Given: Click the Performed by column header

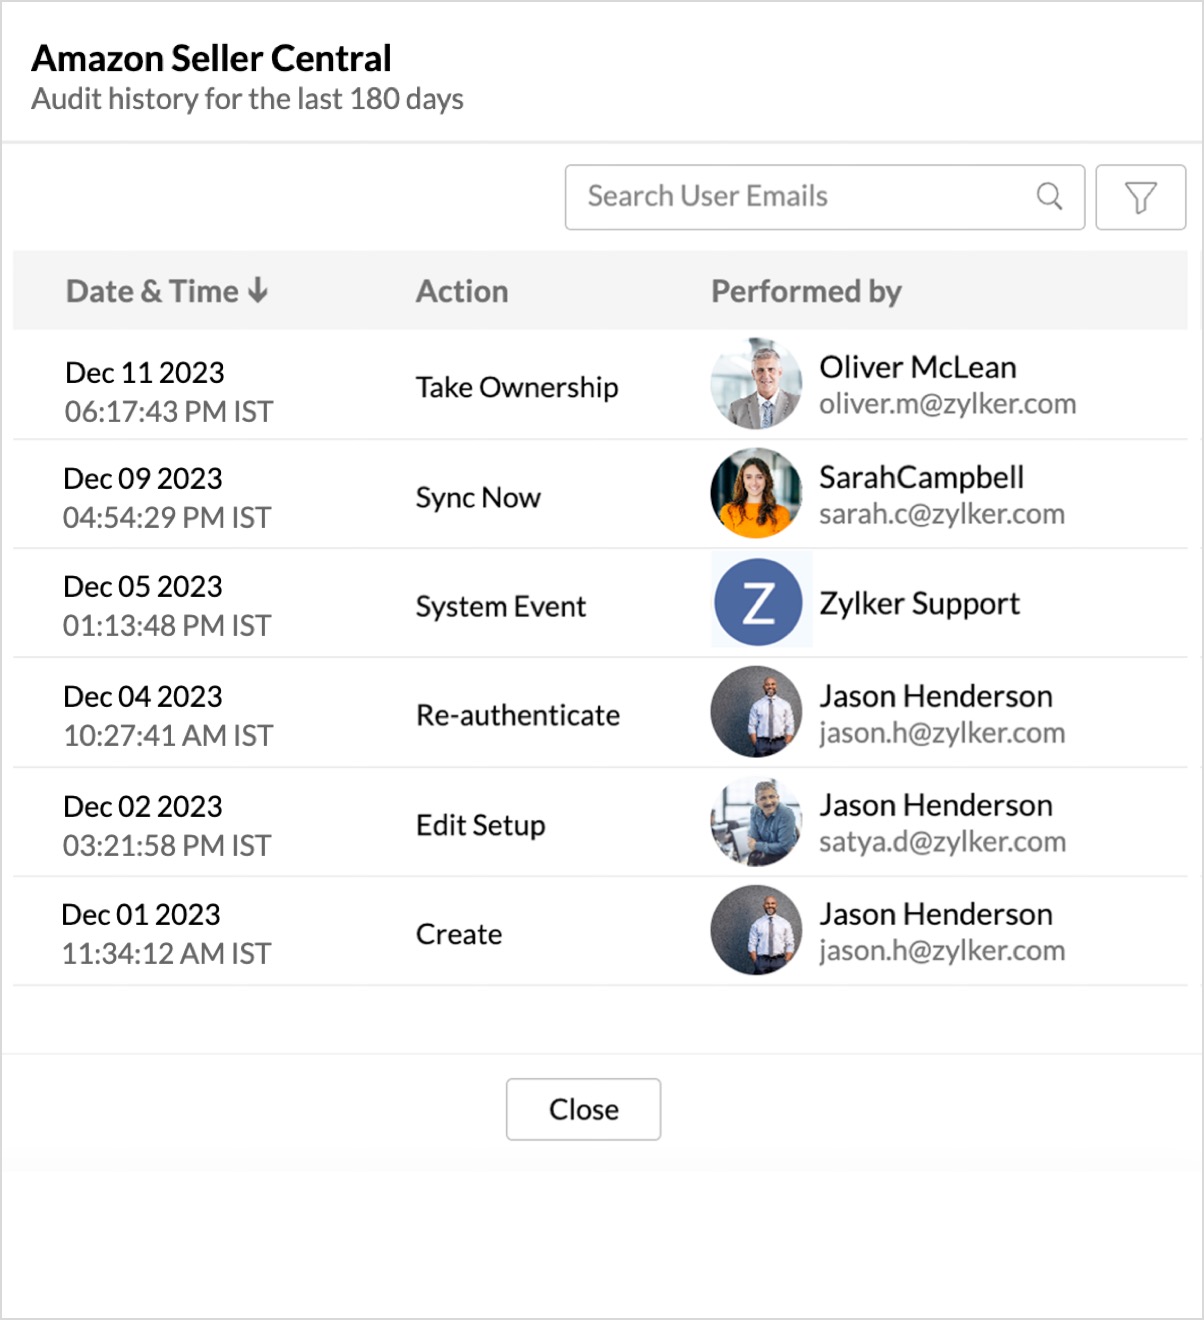Looking at the screenshot, I should (806, 291).
